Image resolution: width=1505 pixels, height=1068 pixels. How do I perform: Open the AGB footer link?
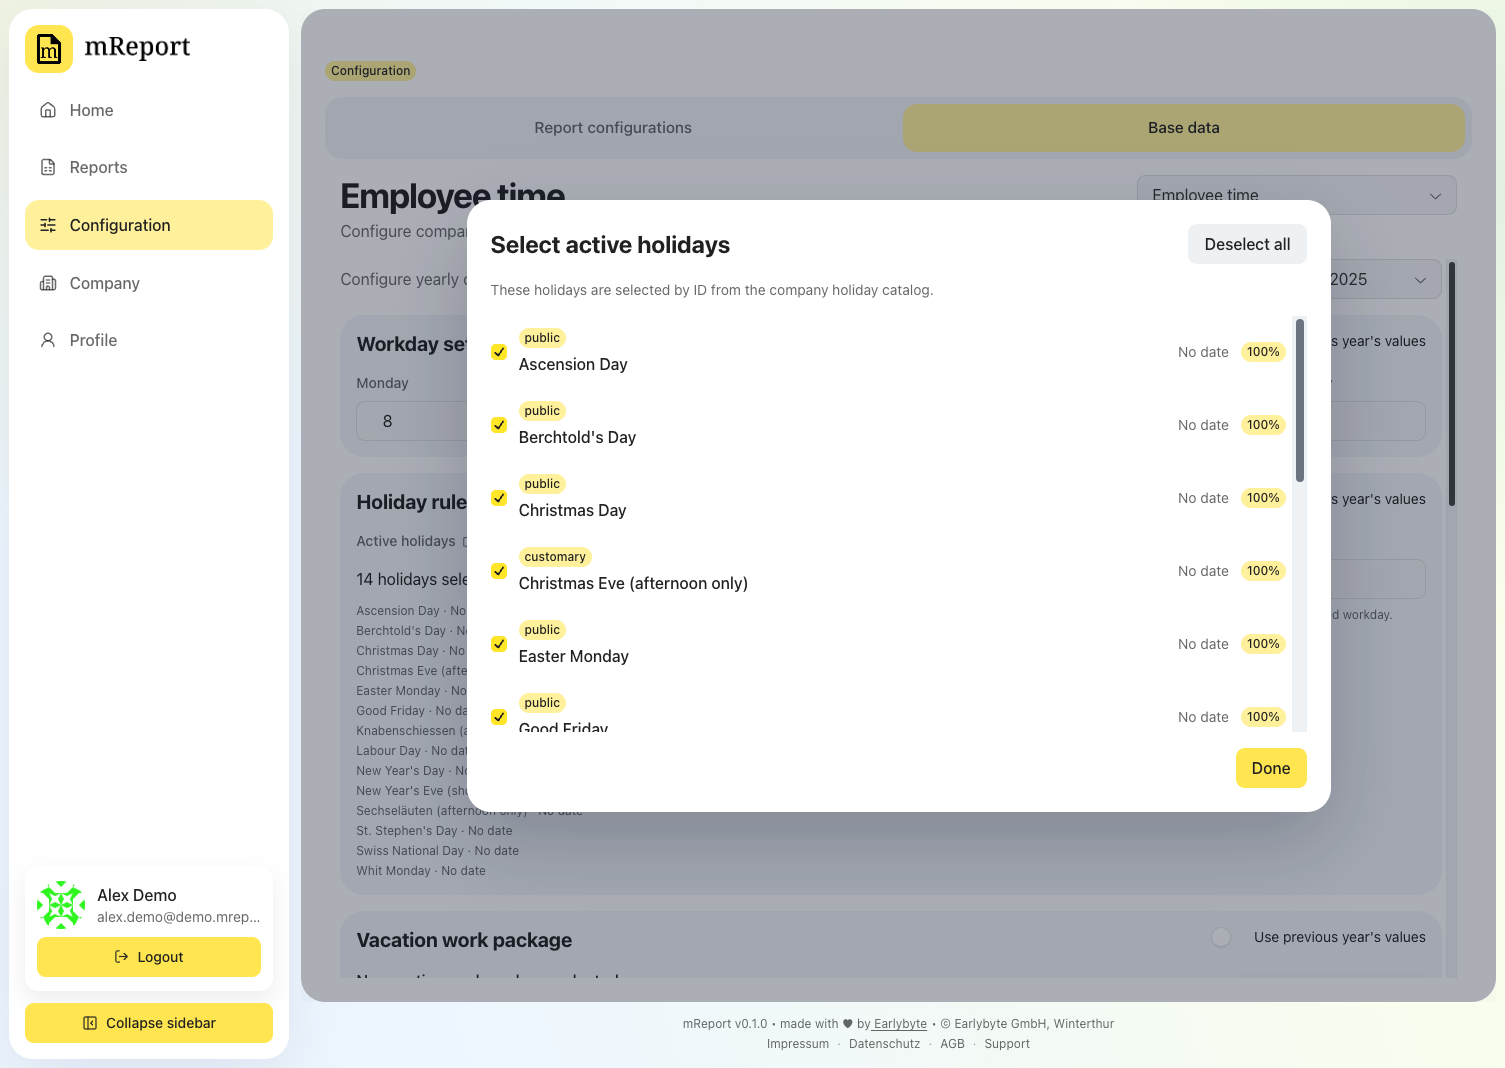[952, 1044]
